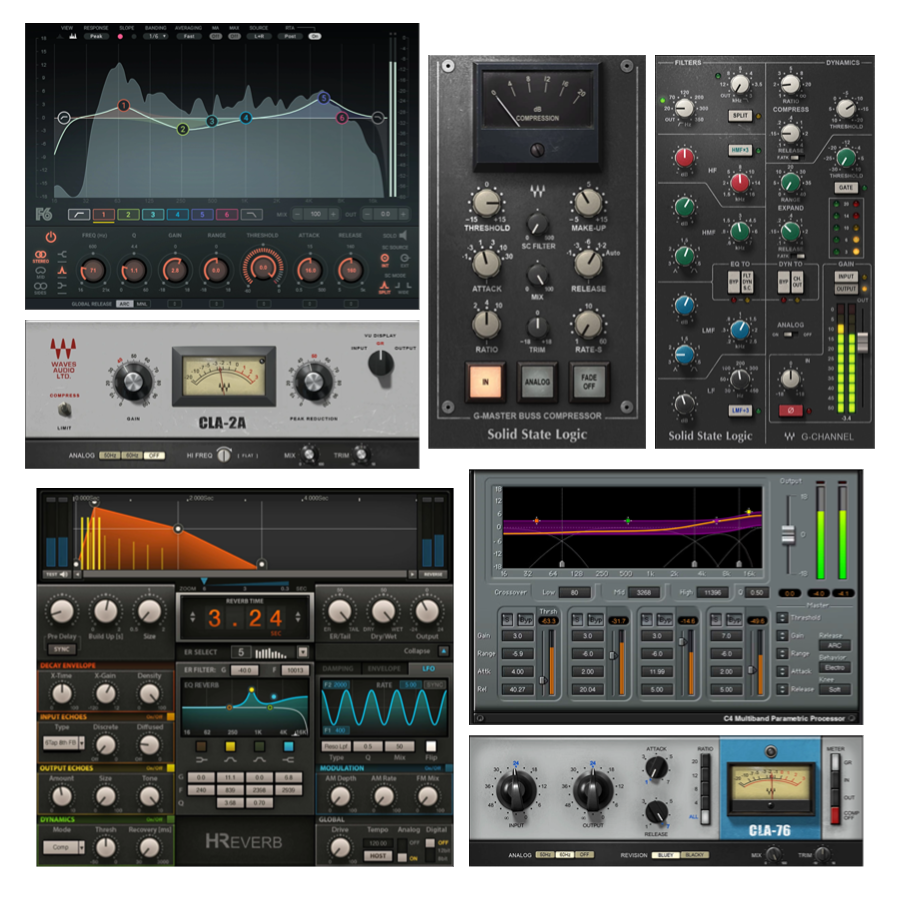
Task: Click H-Reverb Test speaker button
Action: click(56, 574)
